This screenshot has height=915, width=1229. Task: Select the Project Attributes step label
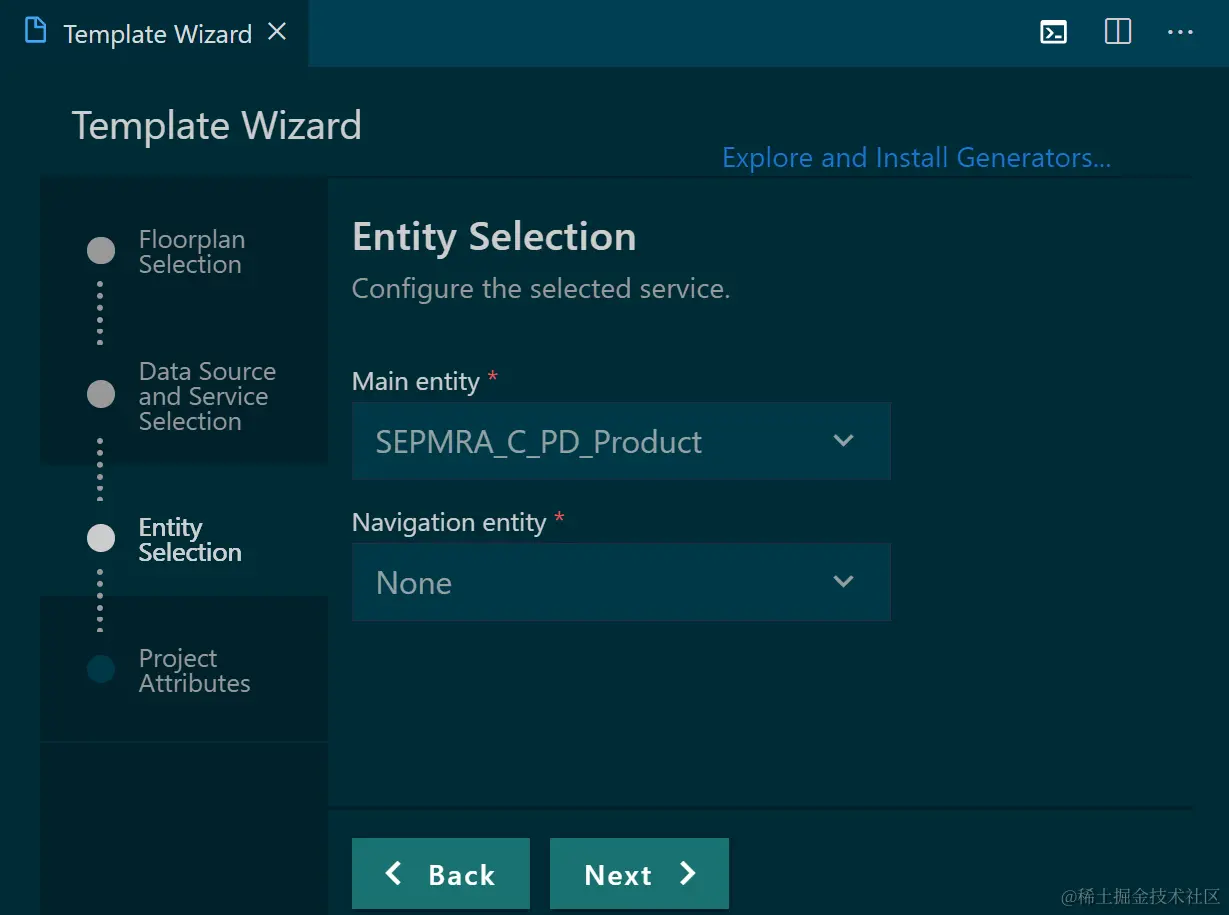tap(194, 671)
